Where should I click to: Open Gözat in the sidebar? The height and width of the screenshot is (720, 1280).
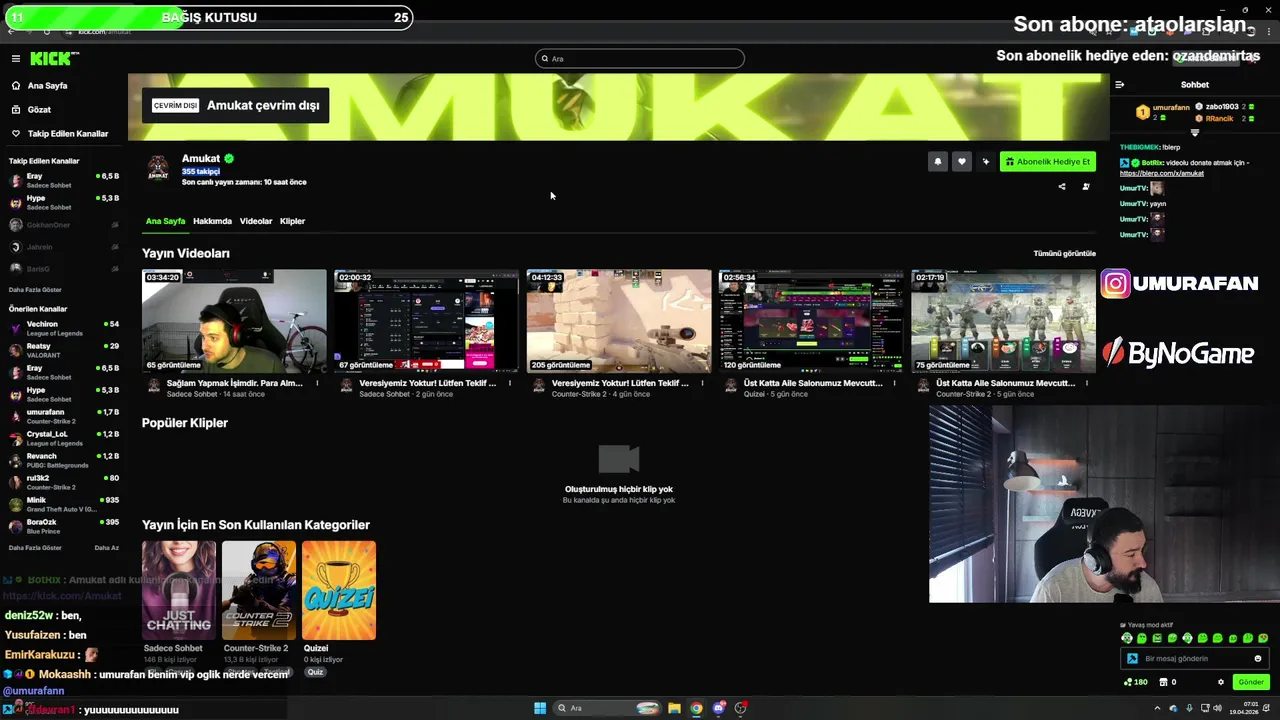coord(39,110)
